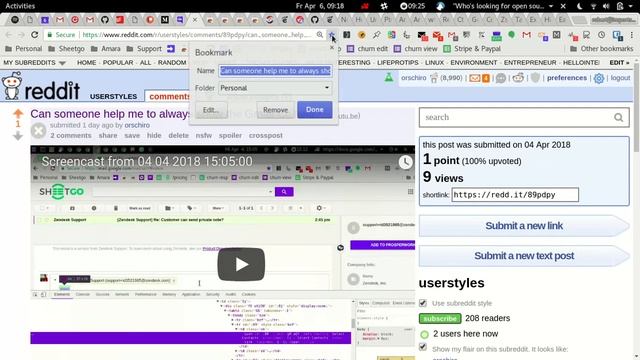Open the chat bubble icon in the user bar
This screenshot has height=360, width=640.
click(501, 78)
